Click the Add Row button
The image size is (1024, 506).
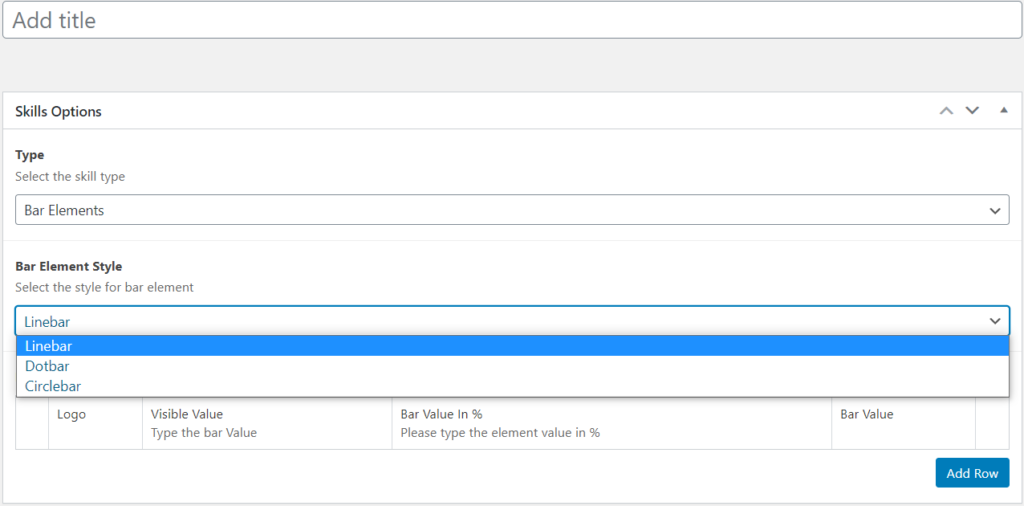pyautogui.click(x=972, y=473)
